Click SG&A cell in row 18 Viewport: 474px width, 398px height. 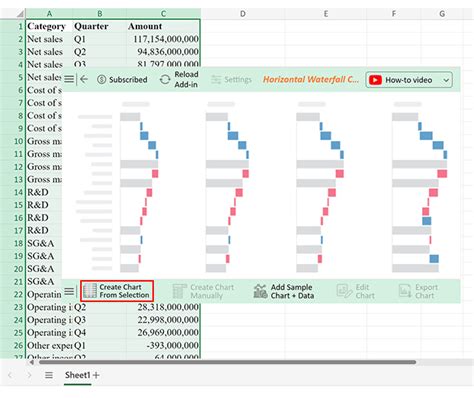pos(44,243)
